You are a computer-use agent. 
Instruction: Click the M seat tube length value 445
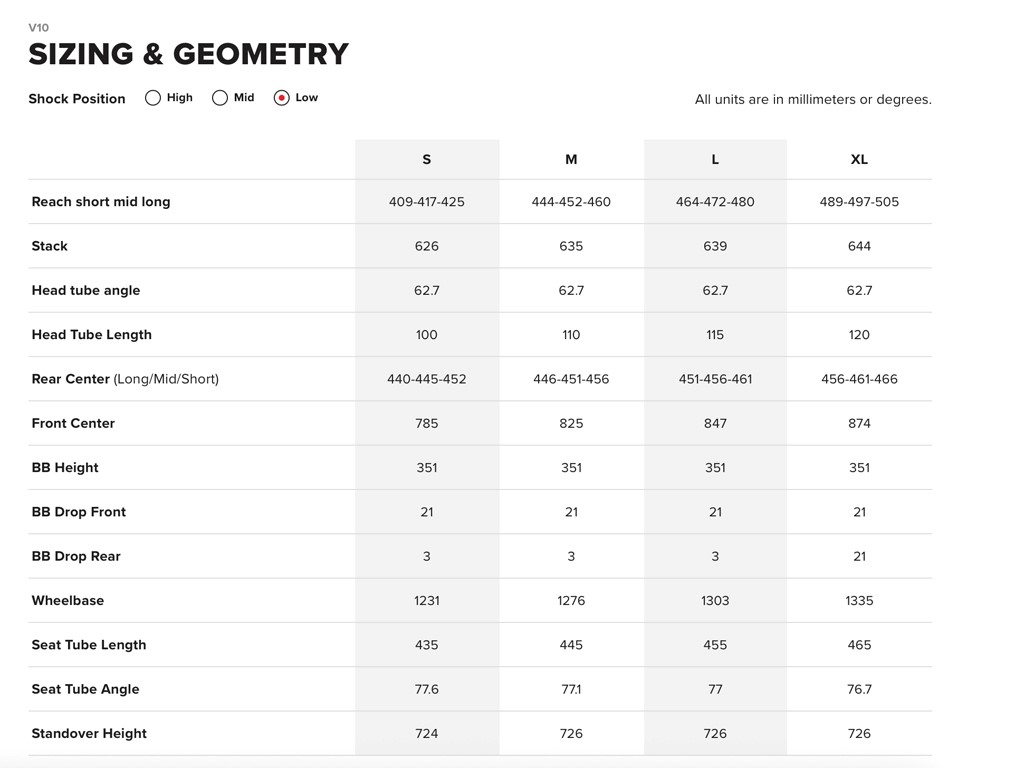(571, 645)
